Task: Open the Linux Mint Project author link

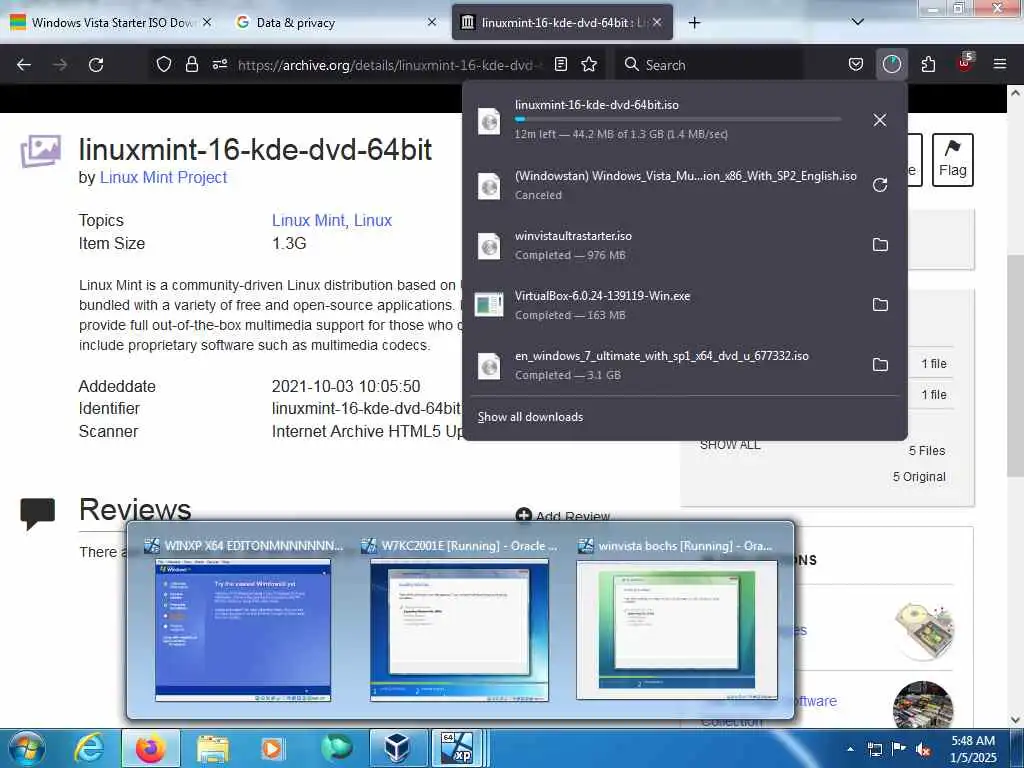Action: 163,178
